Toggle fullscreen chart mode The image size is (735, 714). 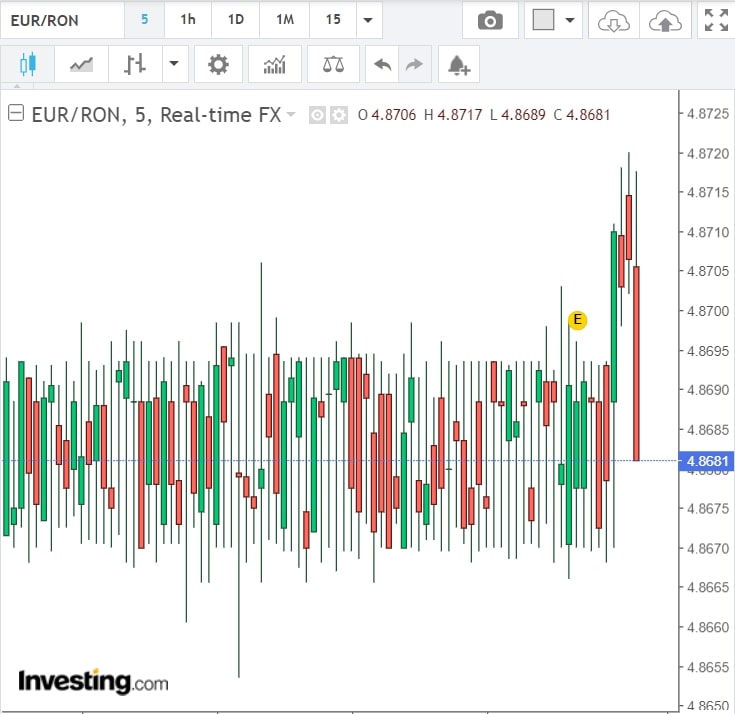point(715,20)
